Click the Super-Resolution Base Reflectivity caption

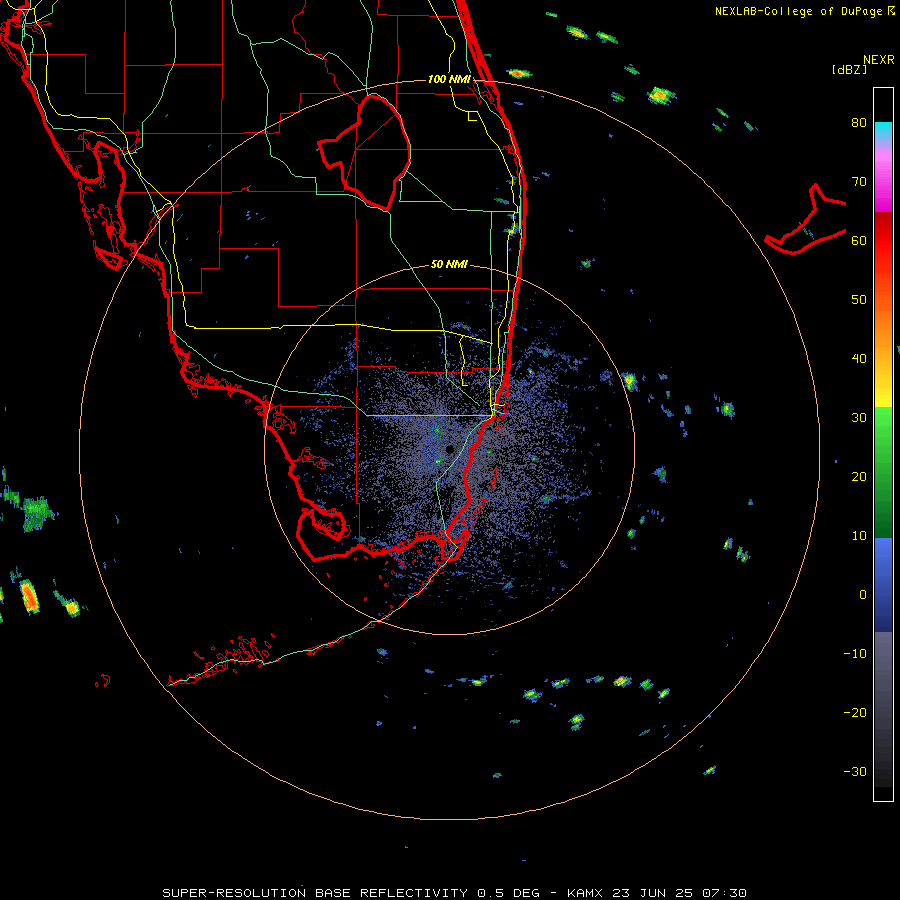pos(455,893)
